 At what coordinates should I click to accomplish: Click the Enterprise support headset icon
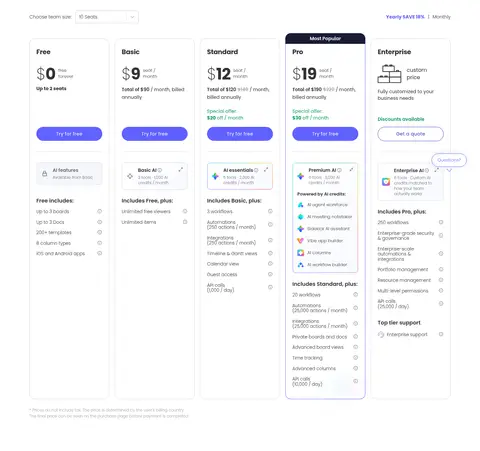pyautogui.click(x=381, y=334)
